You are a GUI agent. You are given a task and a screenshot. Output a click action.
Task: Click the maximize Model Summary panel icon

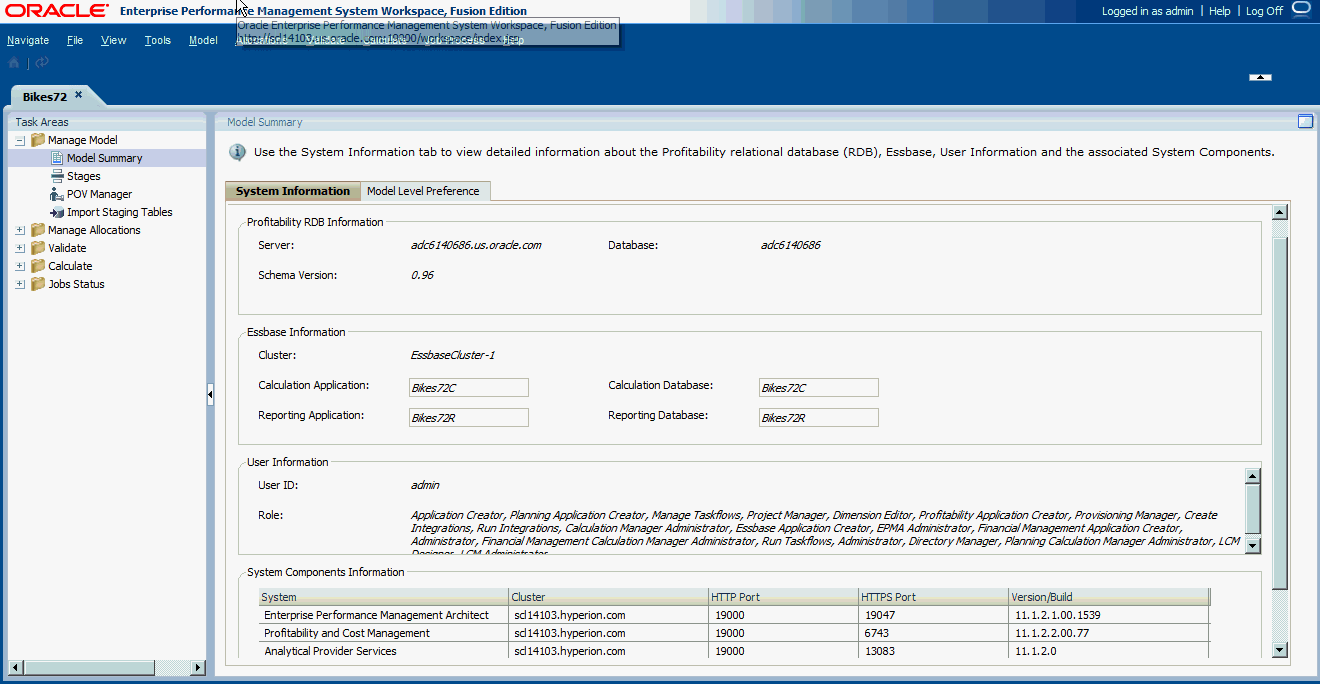(1305, 122)
